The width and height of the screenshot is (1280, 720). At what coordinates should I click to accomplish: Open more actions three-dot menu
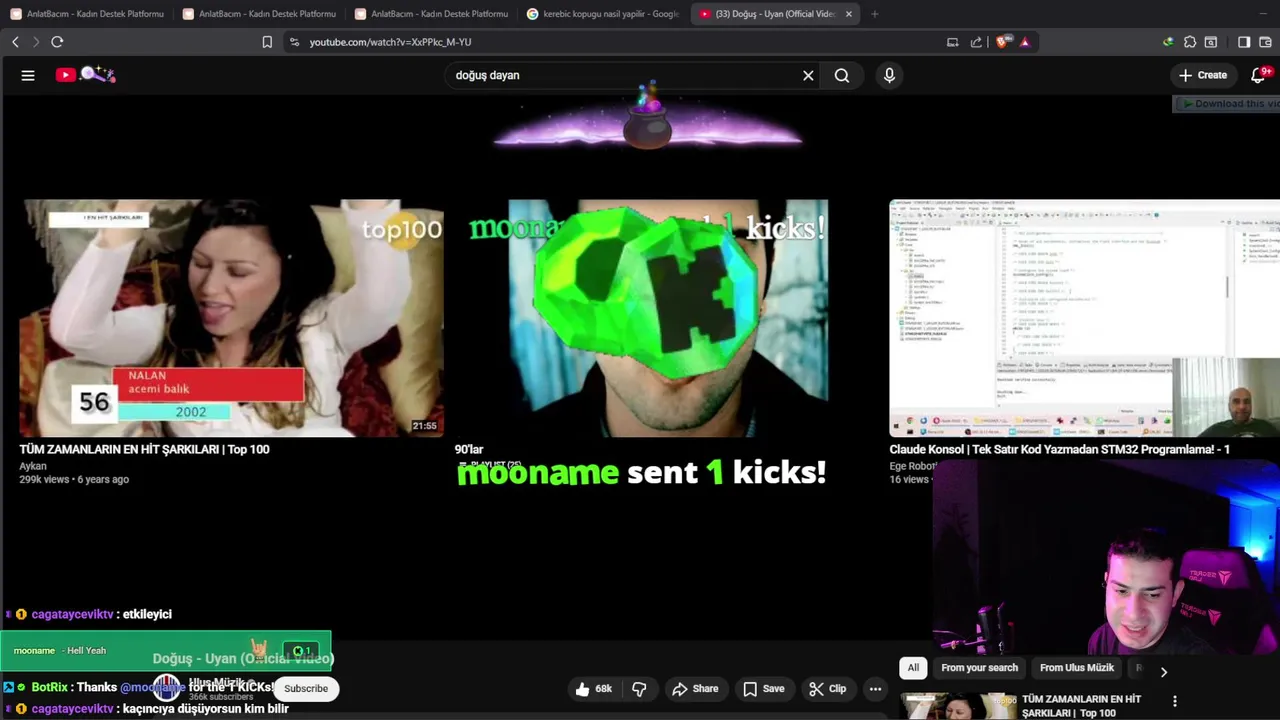875,689
